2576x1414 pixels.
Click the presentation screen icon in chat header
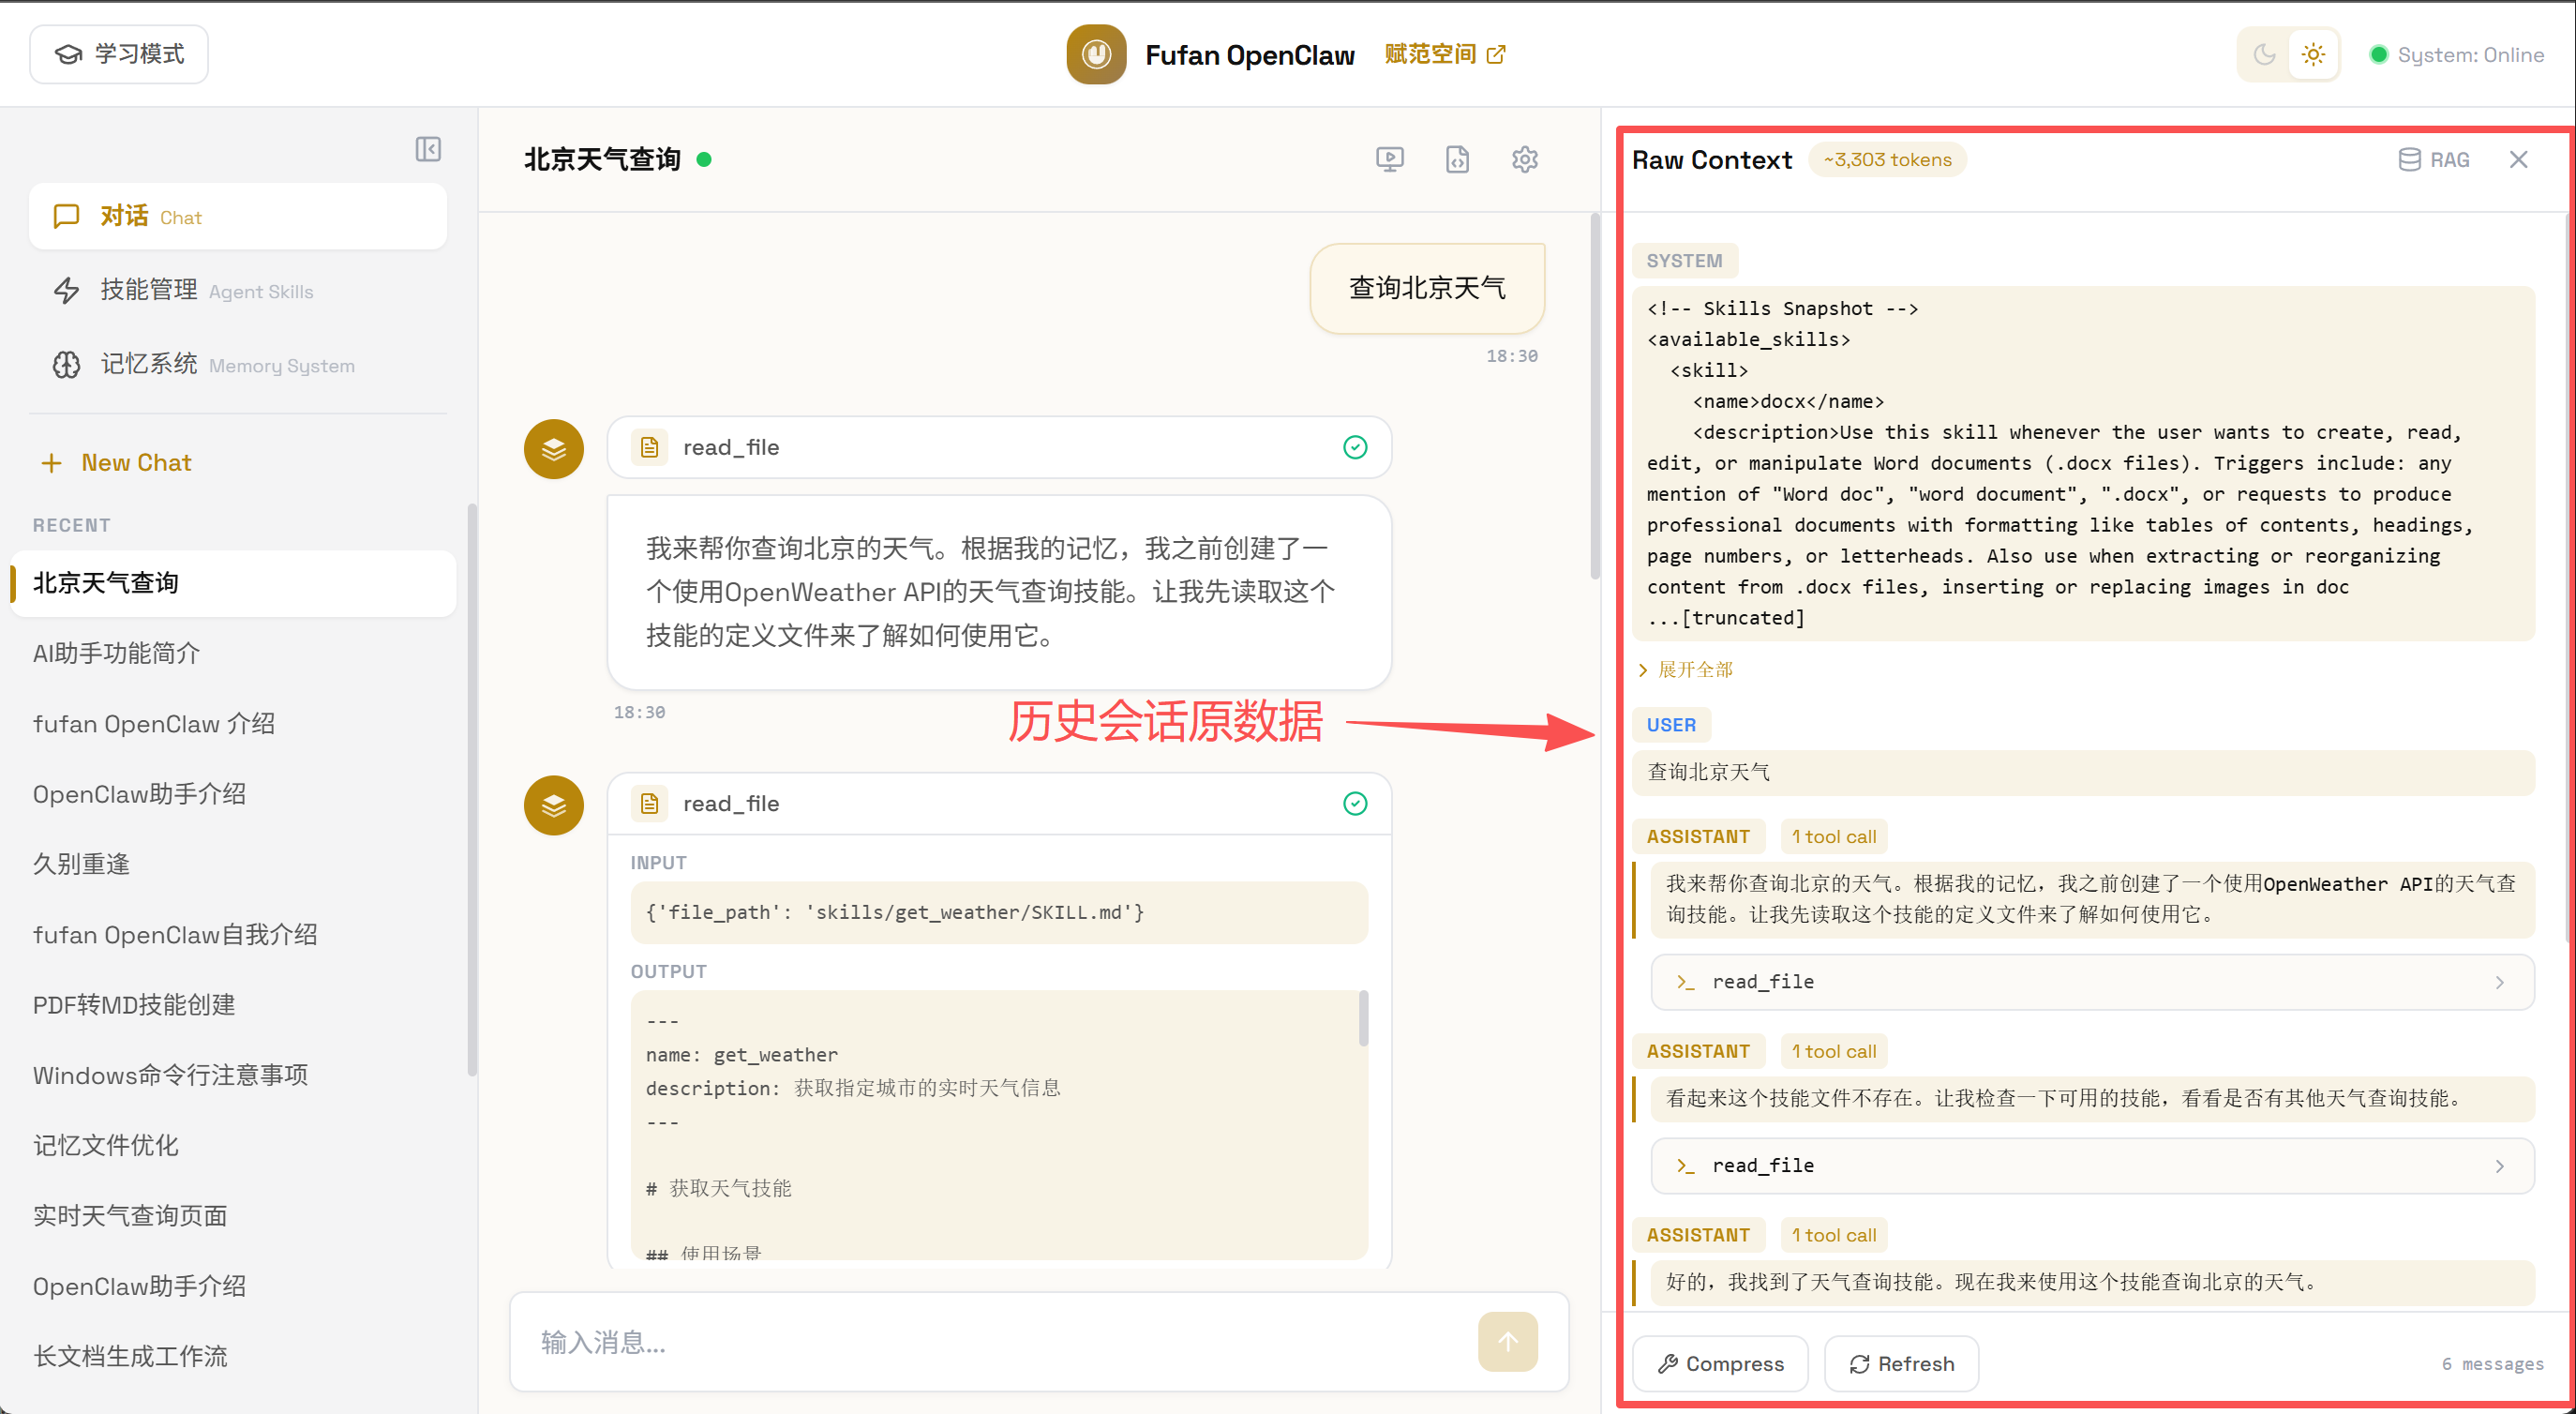[x=1390, y=159]
